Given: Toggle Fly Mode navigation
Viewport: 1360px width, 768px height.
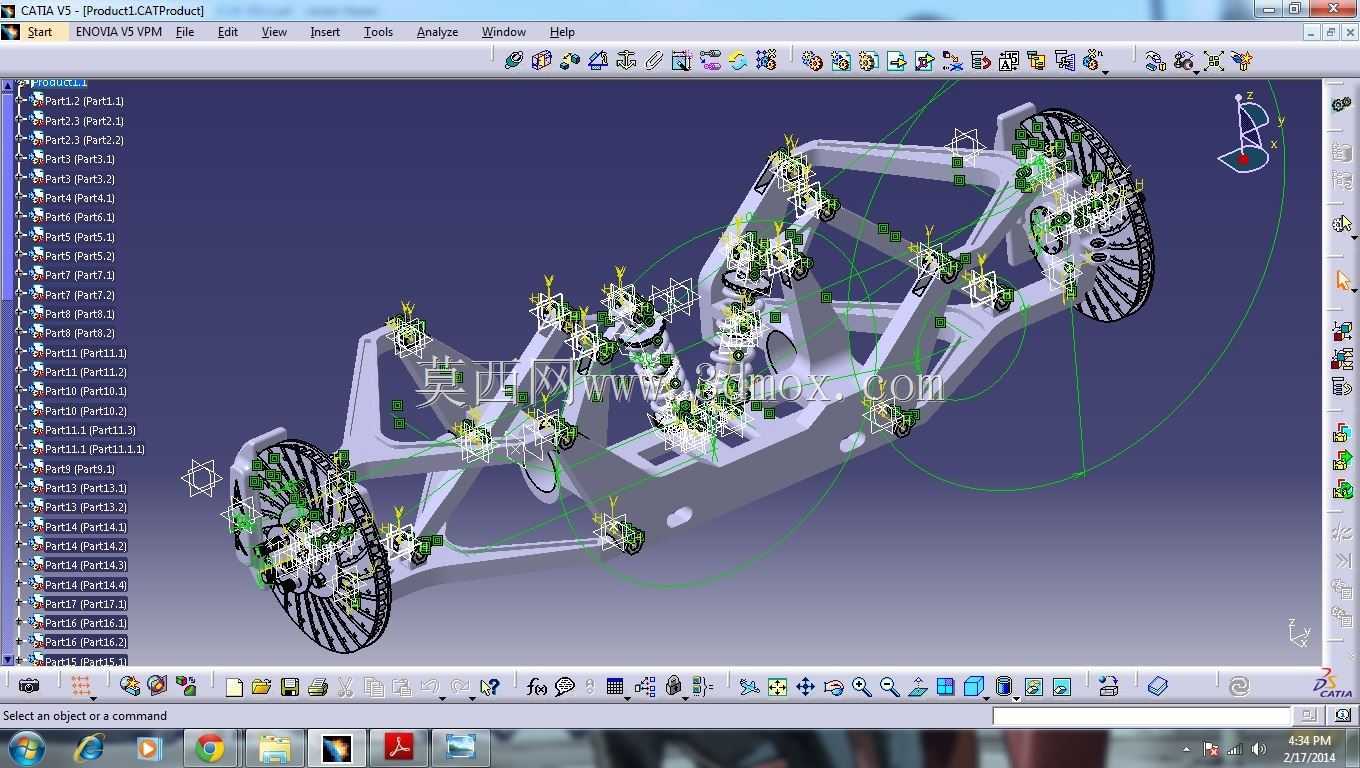Looking at the screenshot, I should point(749,686).
